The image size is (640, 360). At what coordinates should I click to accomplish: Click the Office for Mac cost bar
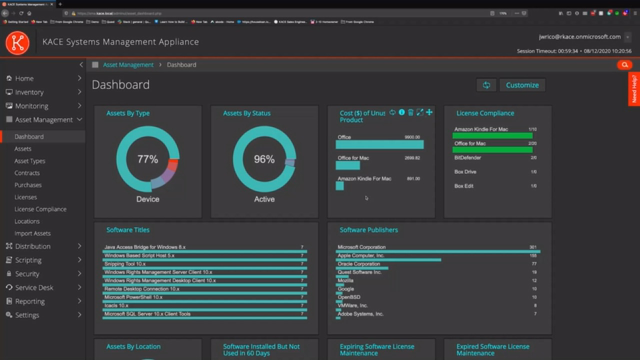pyautogui.click(x=348, y=165)
